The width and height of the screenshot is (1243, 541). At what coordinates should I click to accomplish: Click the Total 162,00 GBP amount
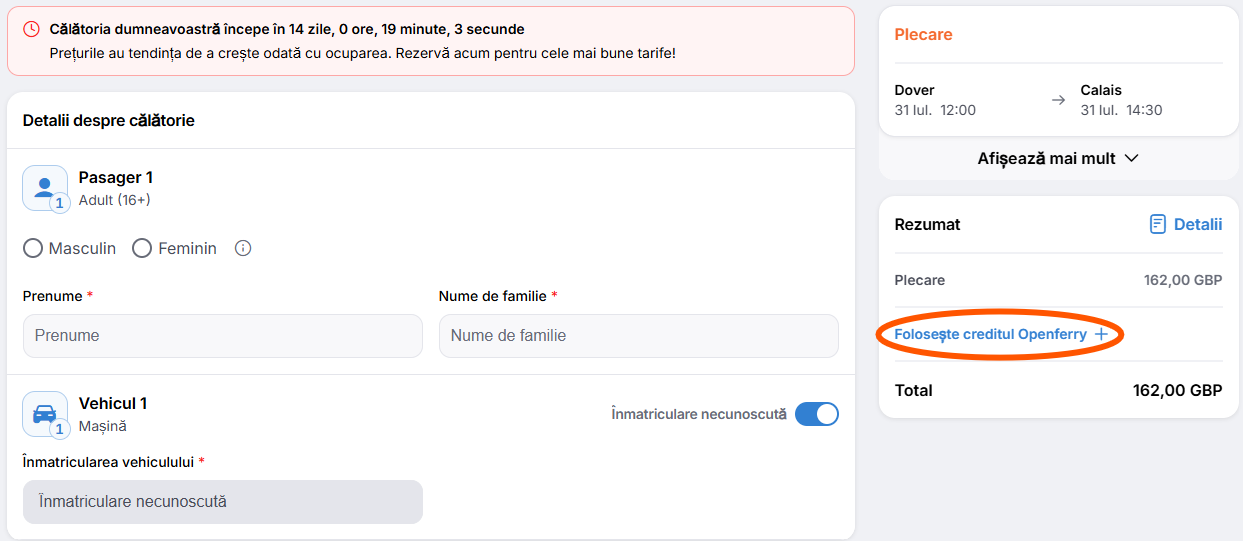(1177, 390)
